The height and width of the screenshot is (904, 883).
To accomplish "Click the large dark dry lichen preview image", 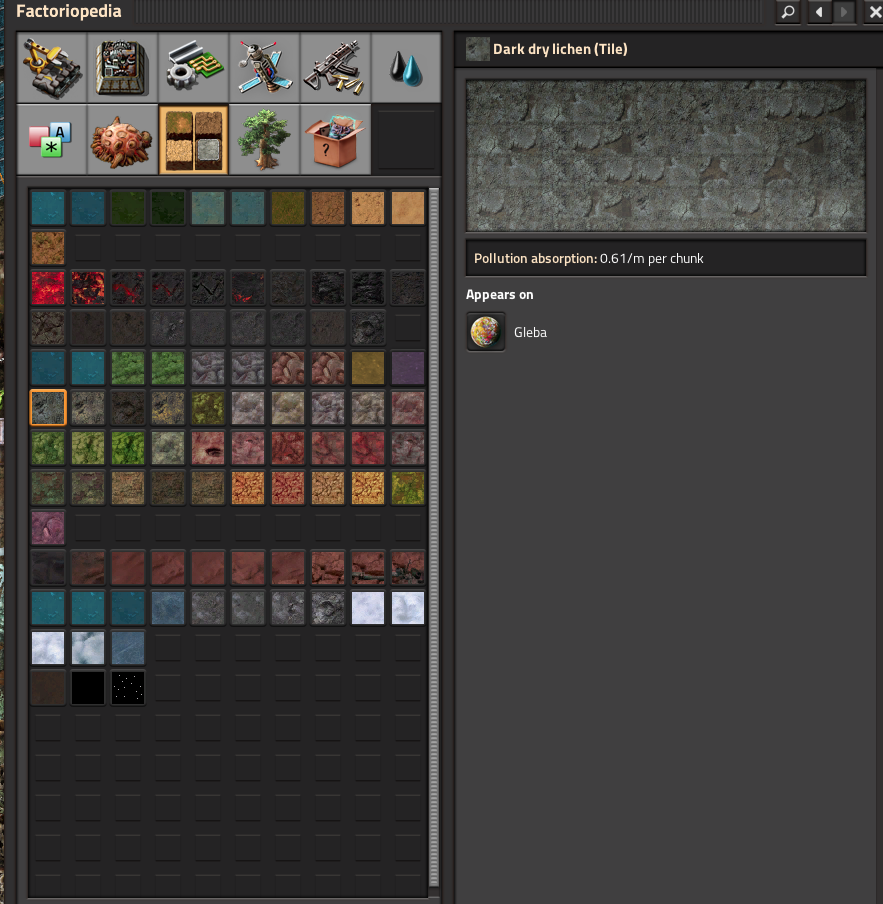I will 666,156.
